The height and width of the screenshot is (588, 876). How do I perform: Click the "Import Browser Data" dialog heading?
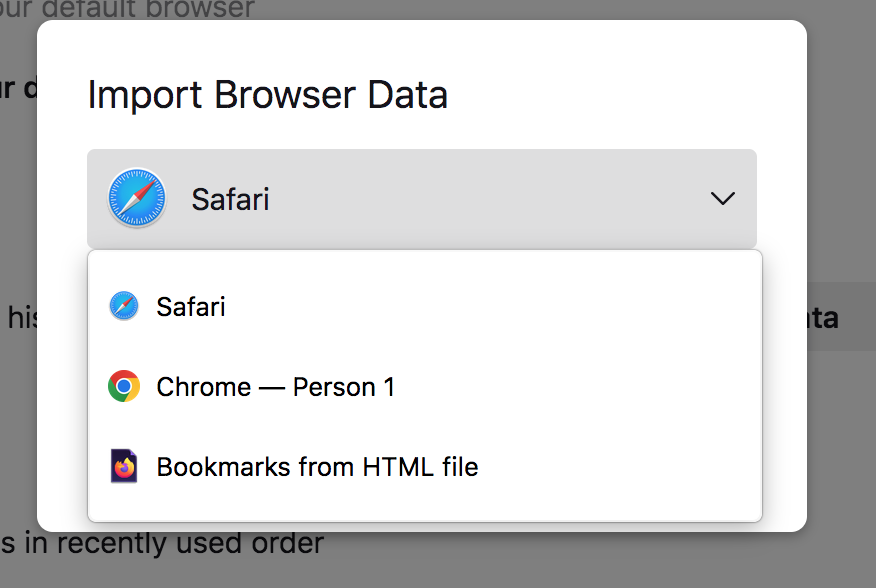click(267, 95)
